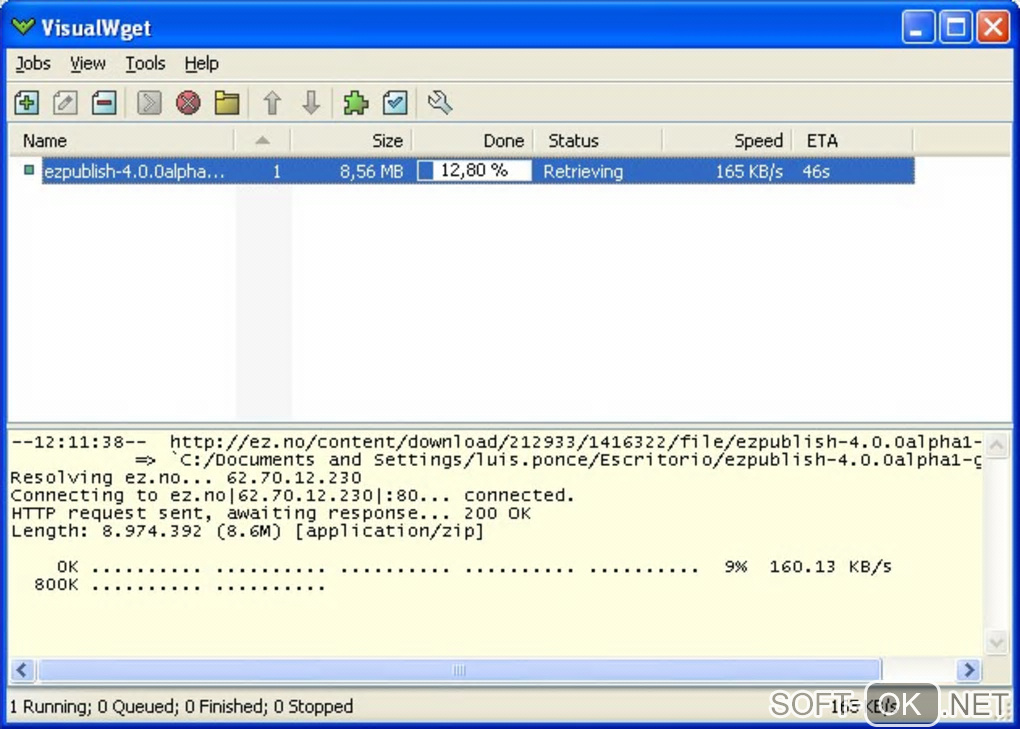Click the New job icon with green plus
Viewport: 1020px width, 729px height.
tap(27, 103)
